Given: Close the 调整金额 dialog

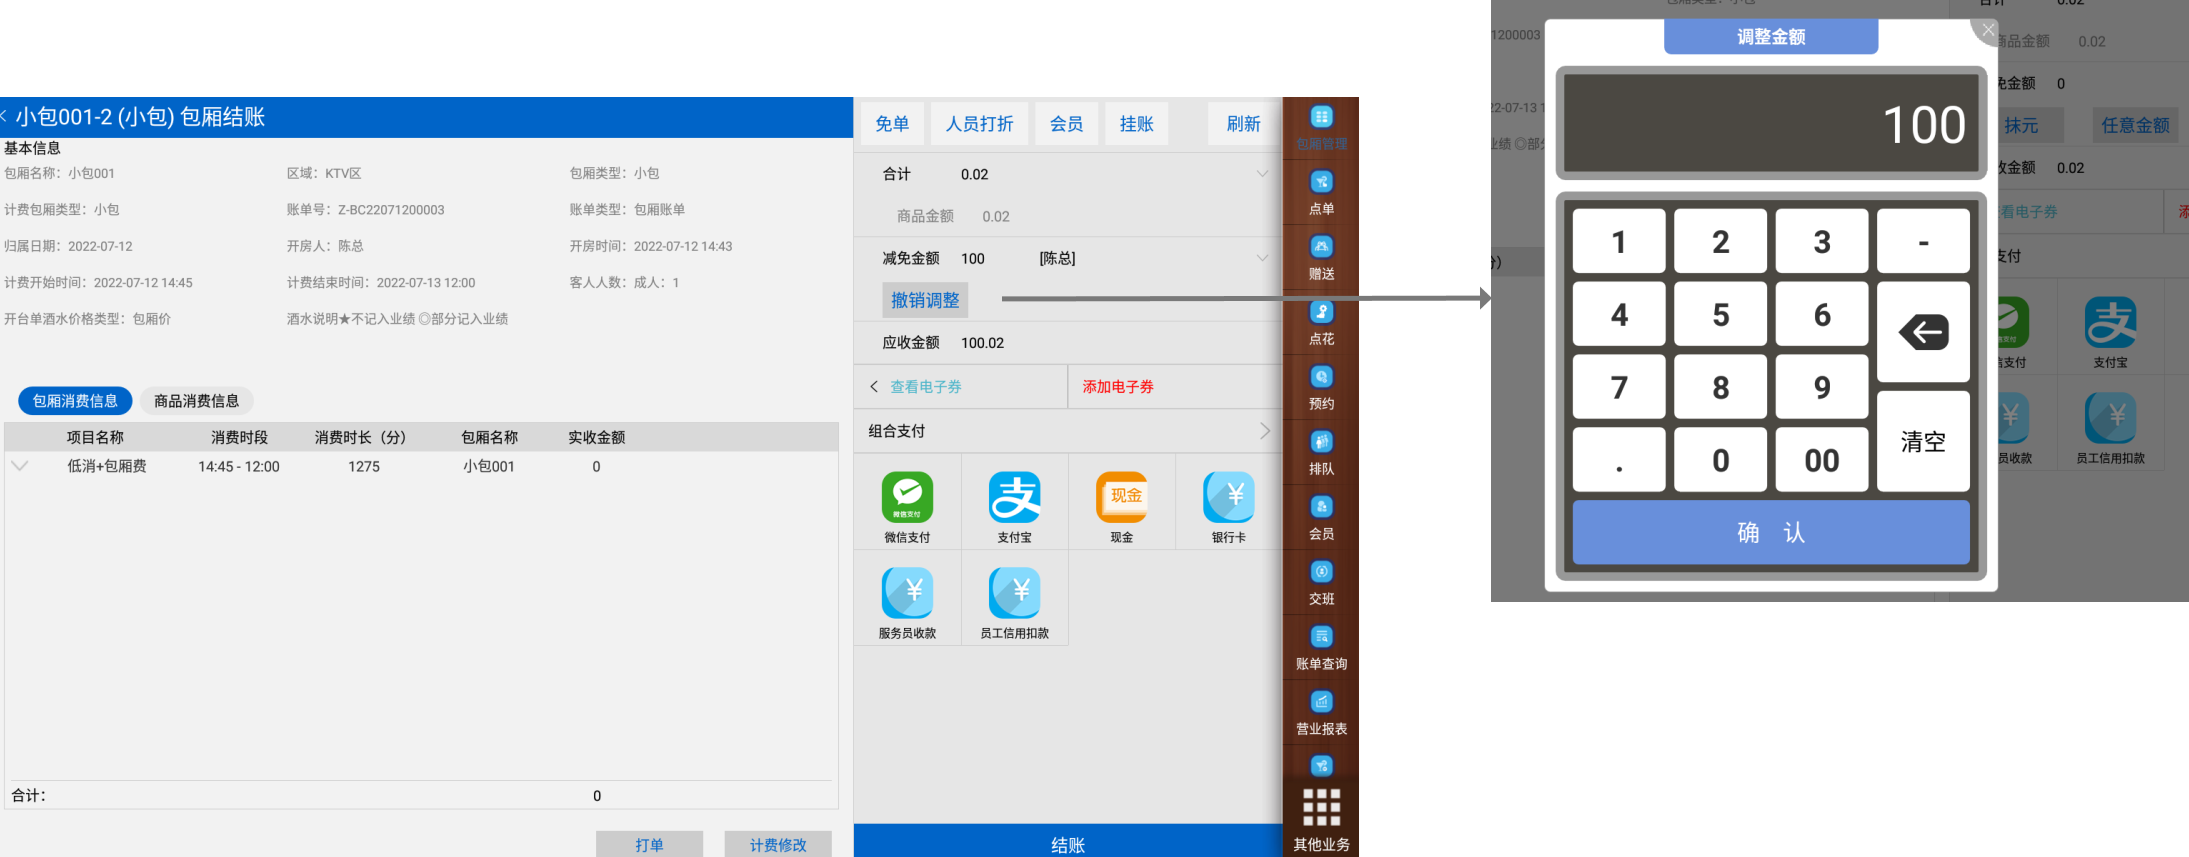Looking at the screenshot, I should pyautogui.click(x=1988, y=31).
